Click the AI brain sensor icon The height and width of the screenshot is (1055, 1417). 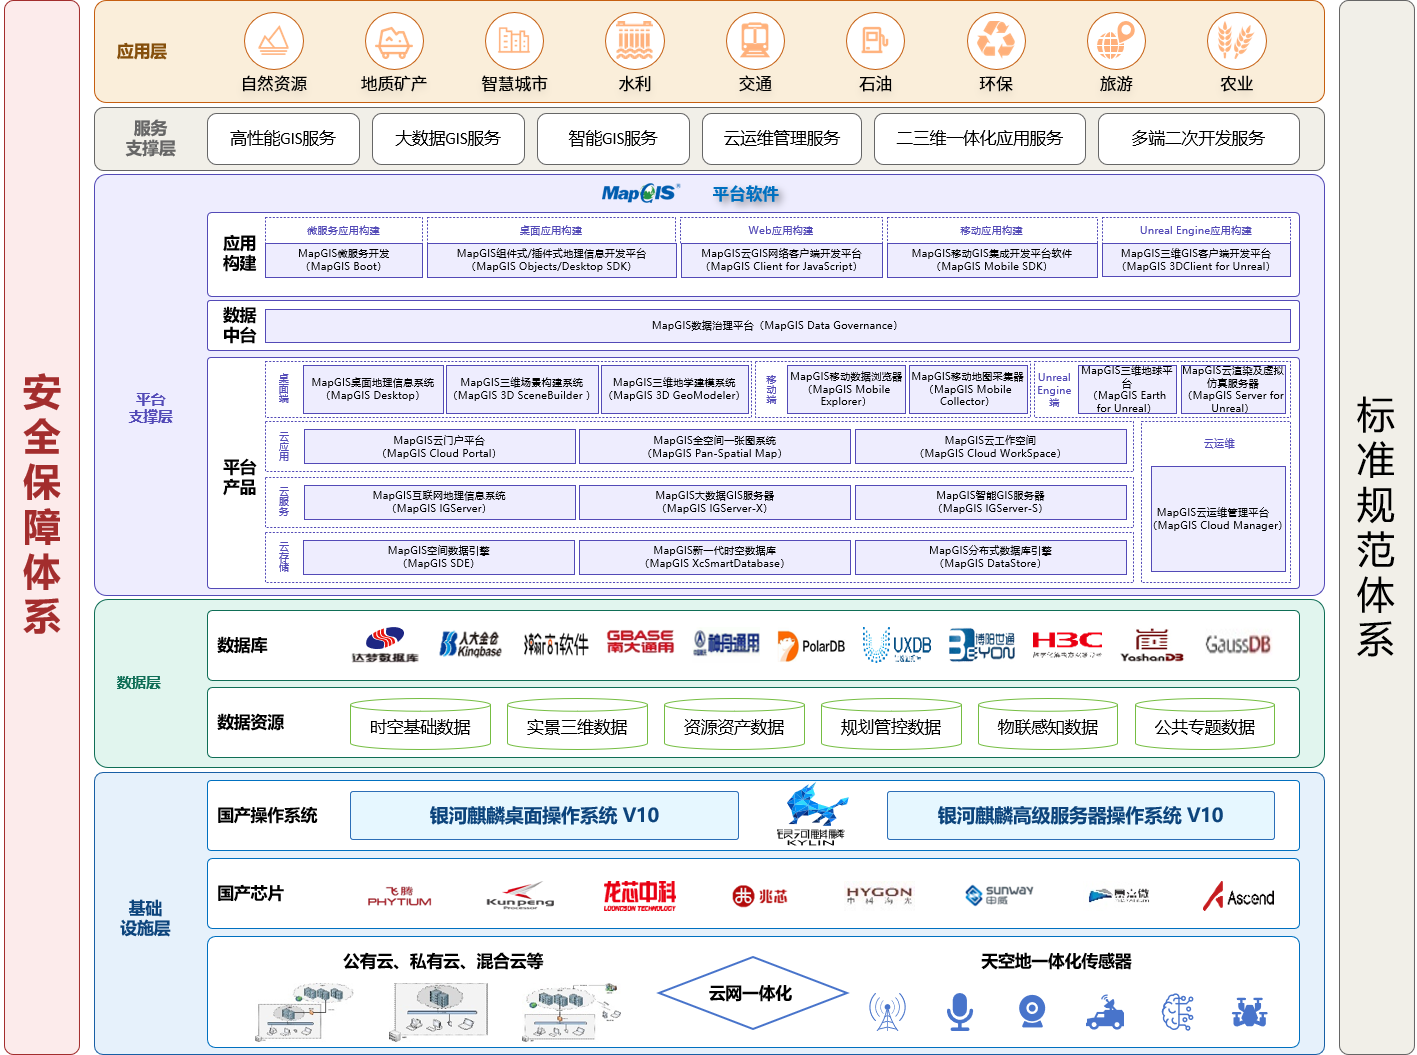(x=1177, y=1012)
